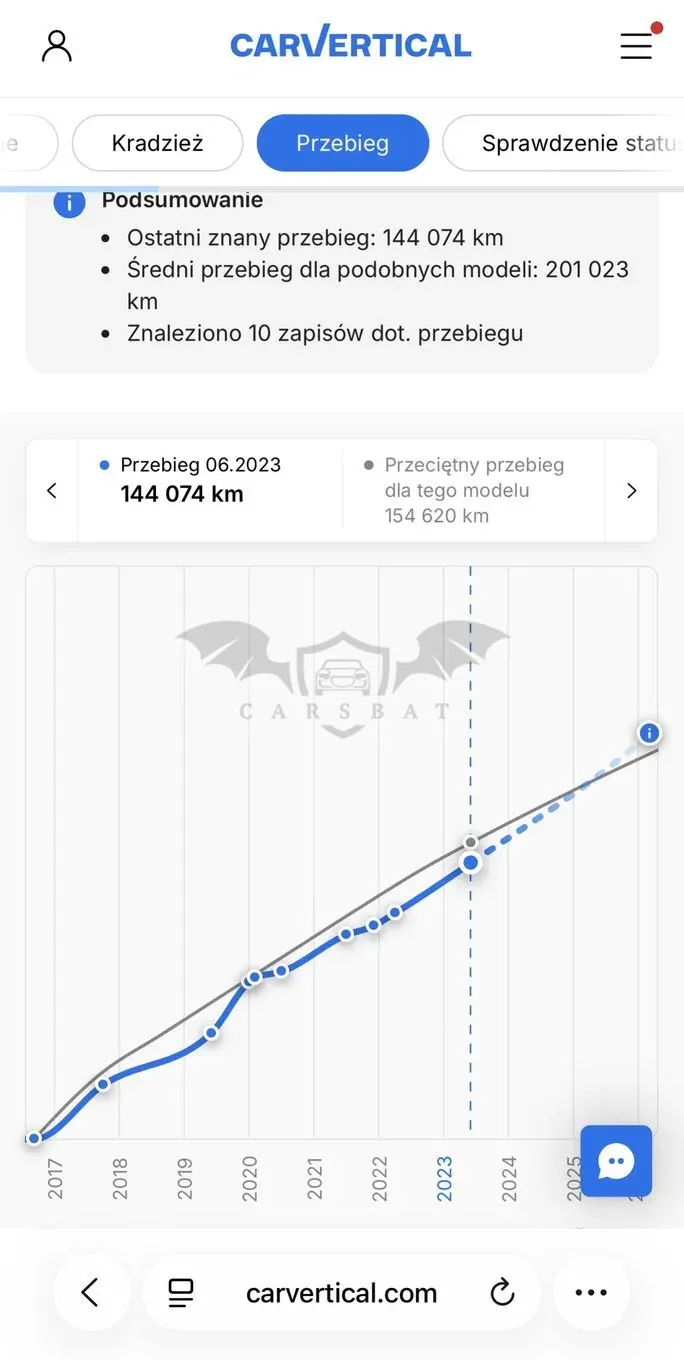The image size is (684, 1360).
Task: Click the info marker at forecast end
Action: 650,734
